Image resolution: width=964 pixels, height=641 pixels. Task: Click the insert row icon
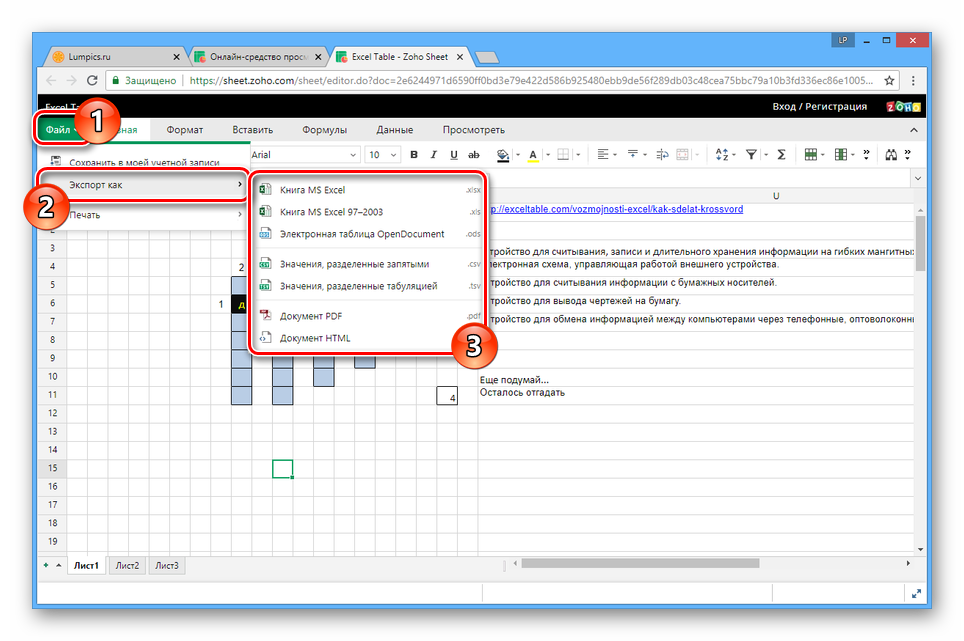pyautogui.click(x=811, y=155)
